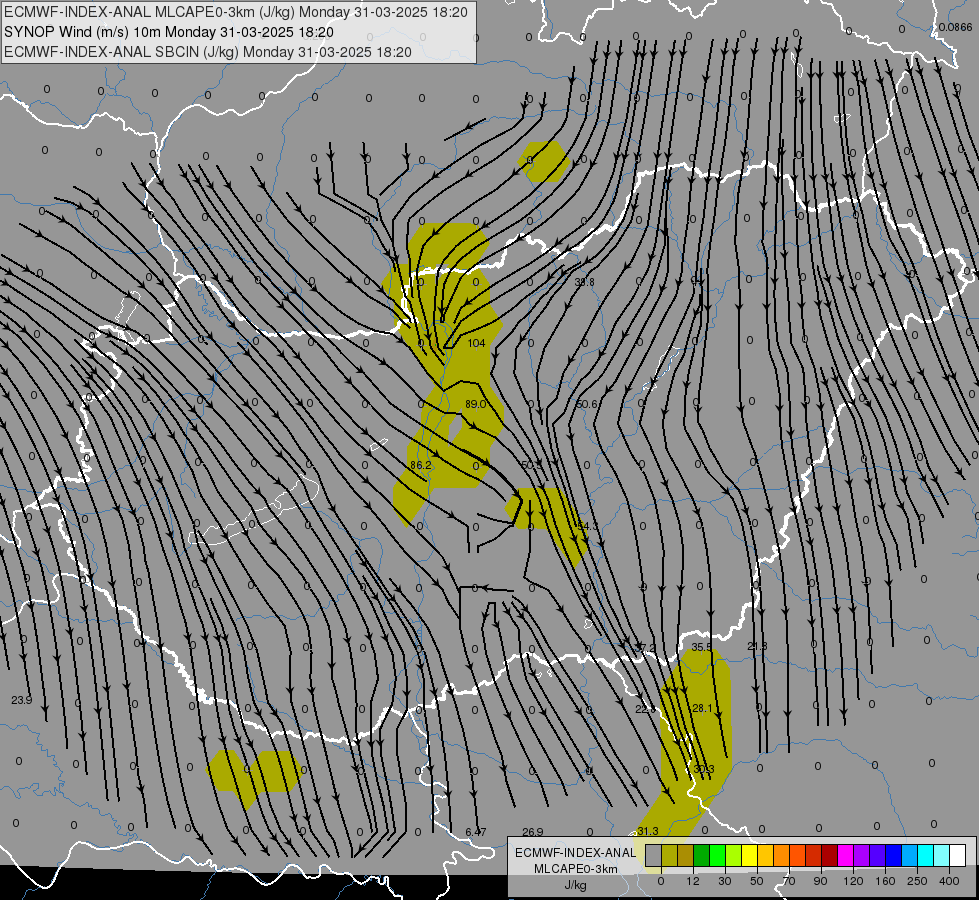Click the title line 'ECMWF-INDEX-ANAL MLCAPE0-3km (J/kg)'
Viewport: 979px width, 900px height.
pyautogui.click(x=150, y=12)
